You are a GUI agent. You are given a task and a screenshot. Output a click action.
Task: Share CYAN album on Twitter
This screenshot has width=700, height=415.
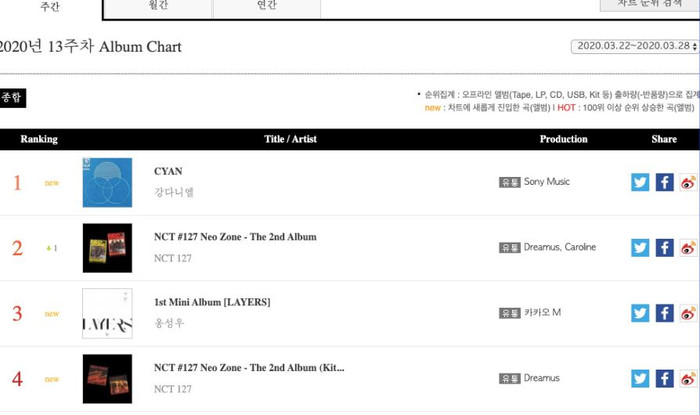click(640, 182)
